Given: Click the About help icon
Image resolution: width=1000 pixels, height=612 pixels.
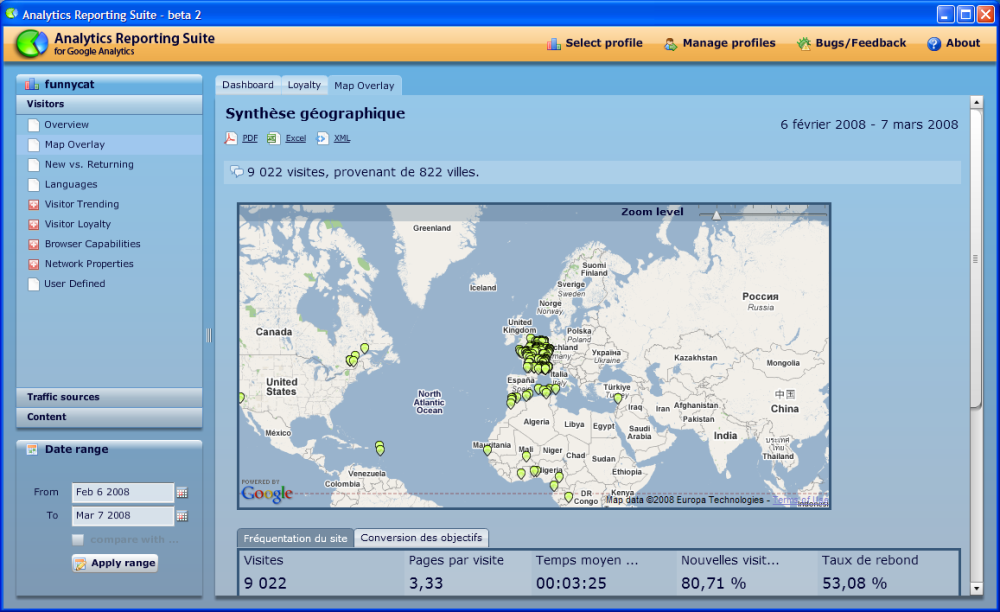Looking at the screenshot, I should point(934,44).
